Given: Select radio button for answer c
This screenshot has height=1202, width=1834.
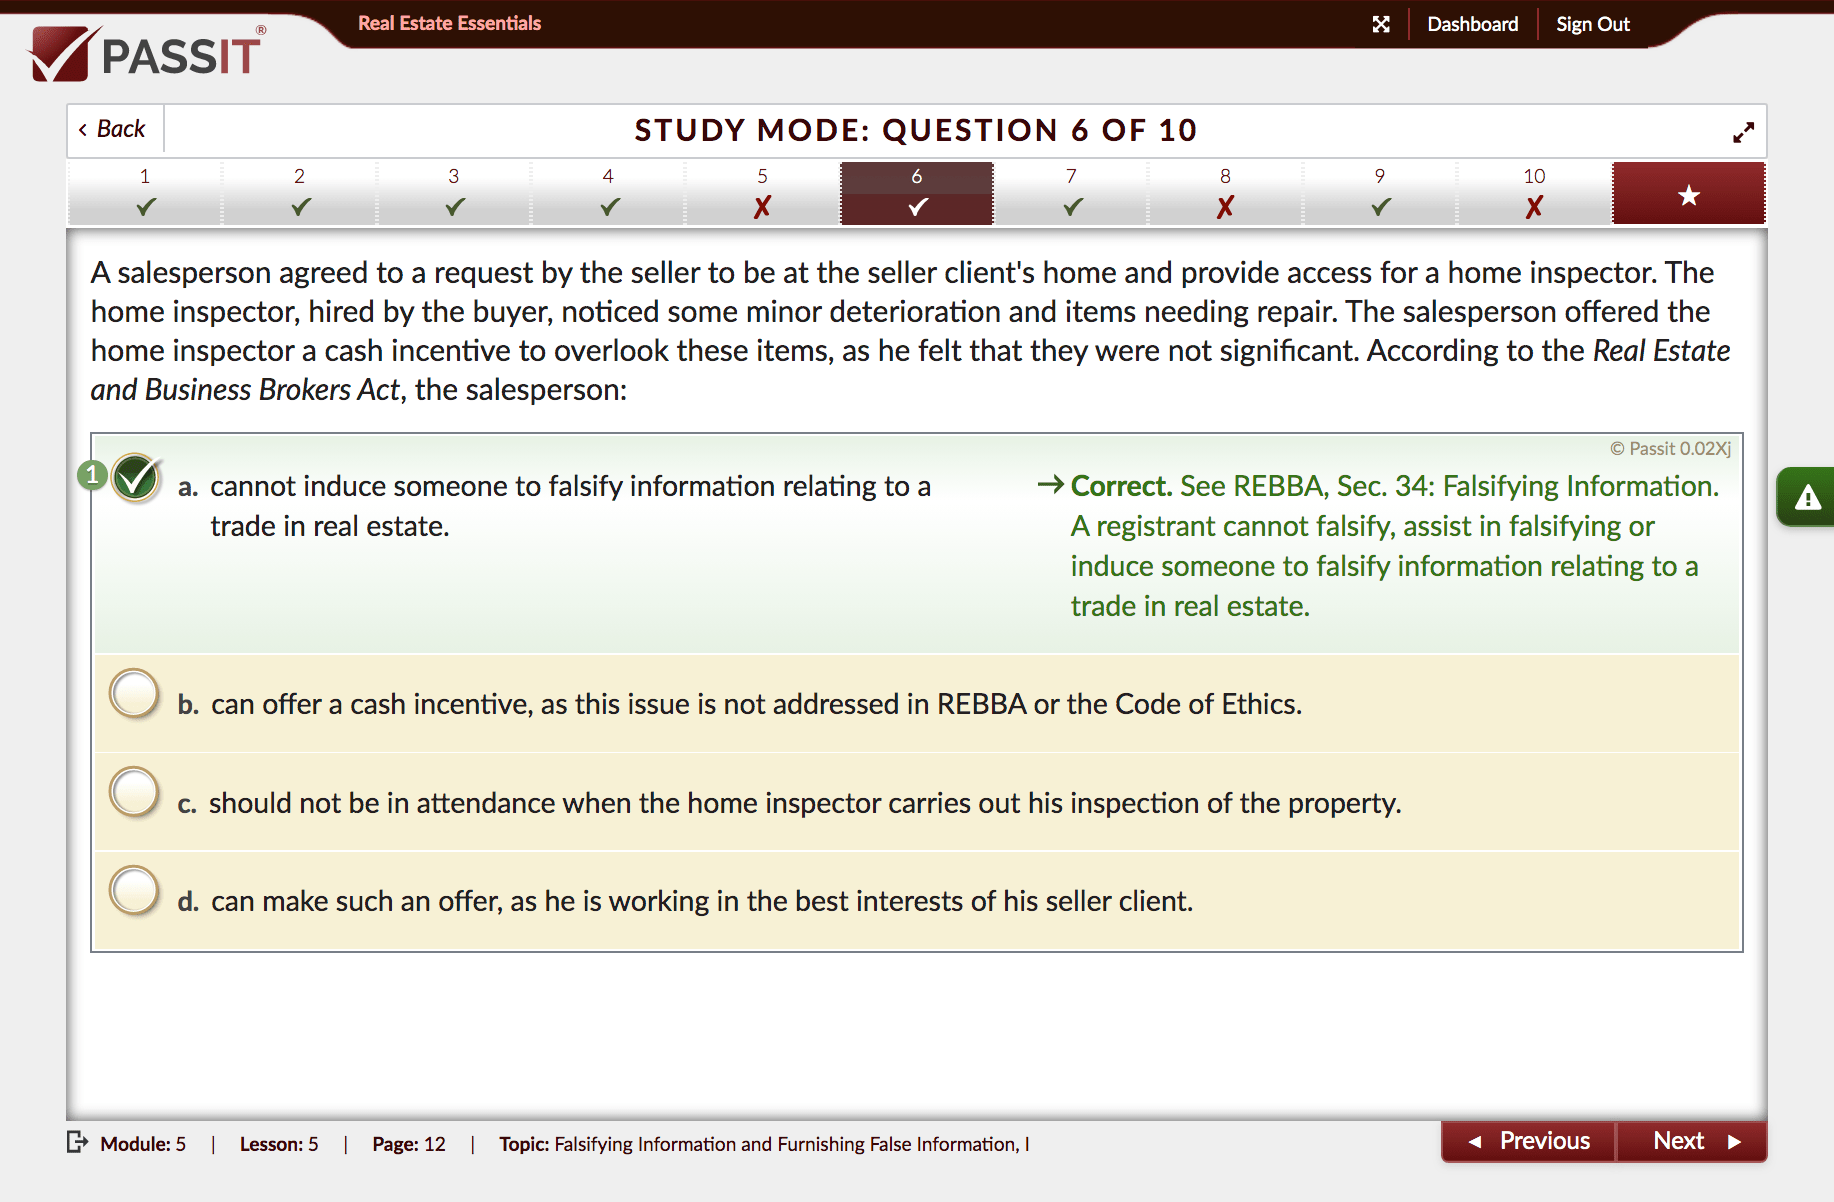Looking at the screenshot, I should [134, 791].
